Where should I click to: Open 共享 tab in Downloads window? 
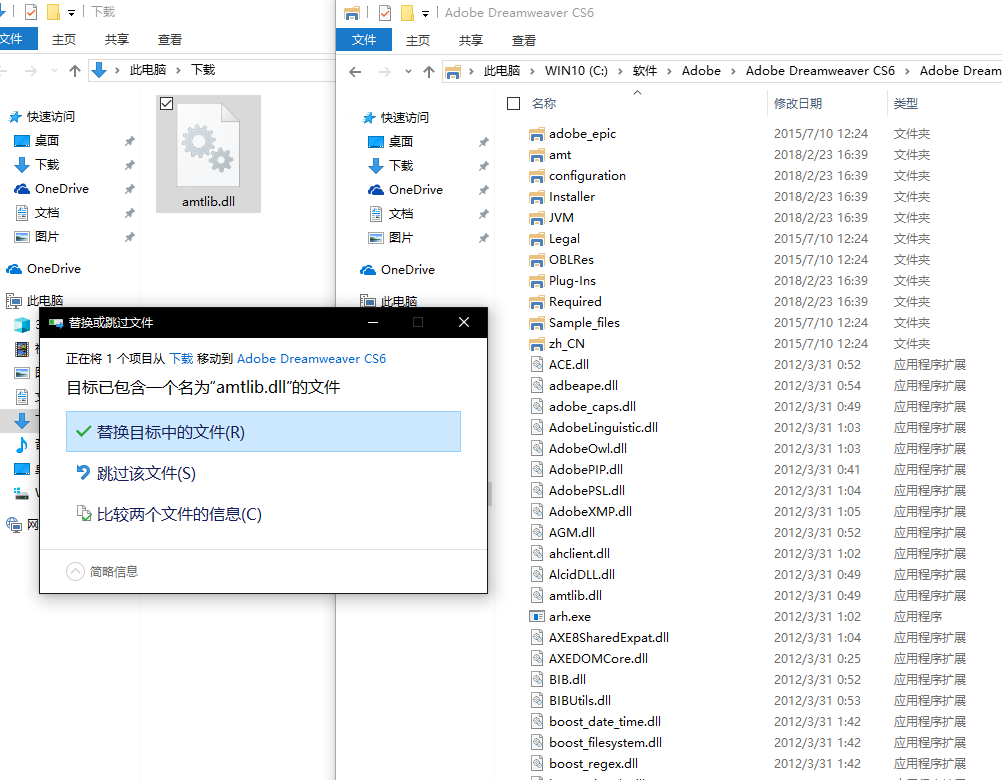117,40
